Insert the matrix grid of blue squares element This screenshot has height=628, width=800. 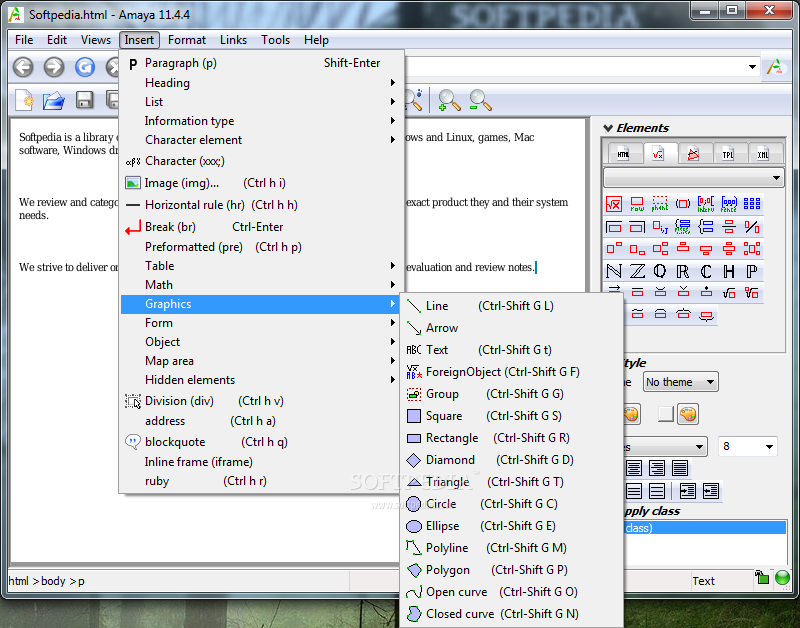click(x=752, y=204)
